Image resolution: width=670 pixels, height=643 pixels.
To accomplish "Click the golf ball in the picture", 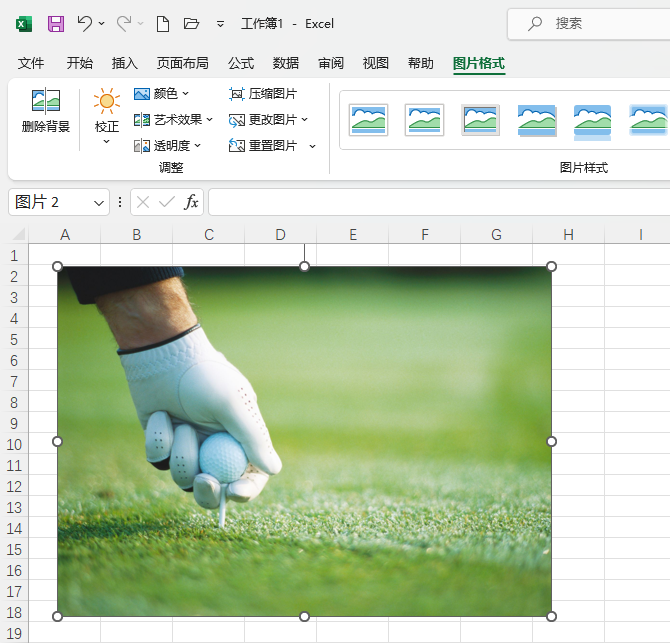I will pyautogui.click(x=223, y=457).
